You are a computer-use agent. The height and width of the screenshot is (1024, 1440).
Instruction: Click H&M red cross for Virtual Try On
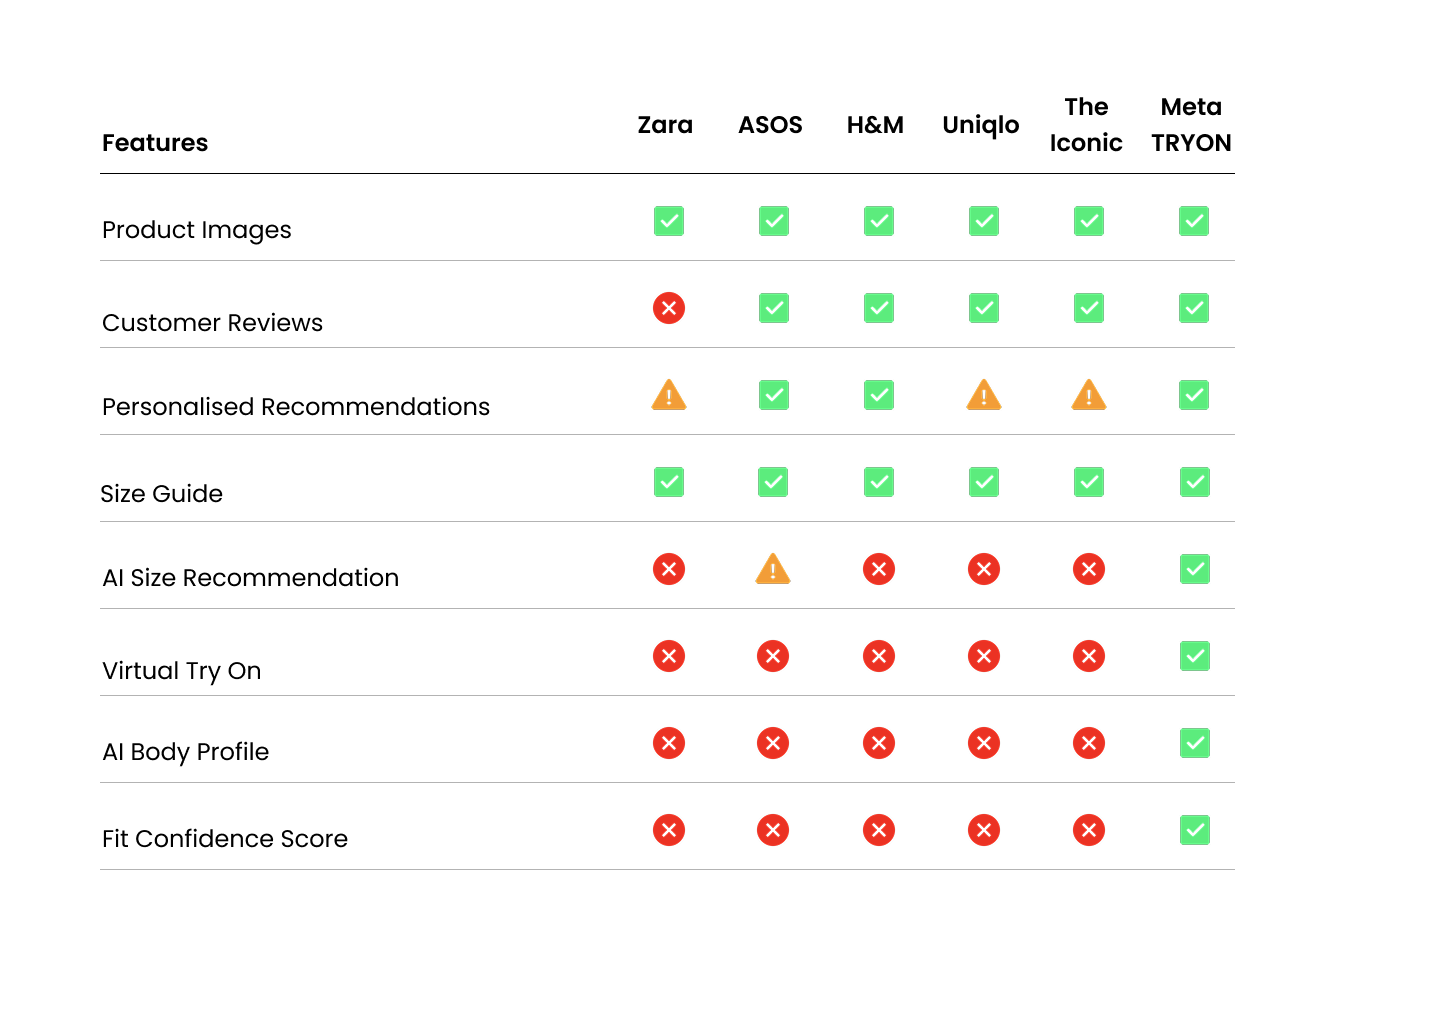(x=879, y=656)
